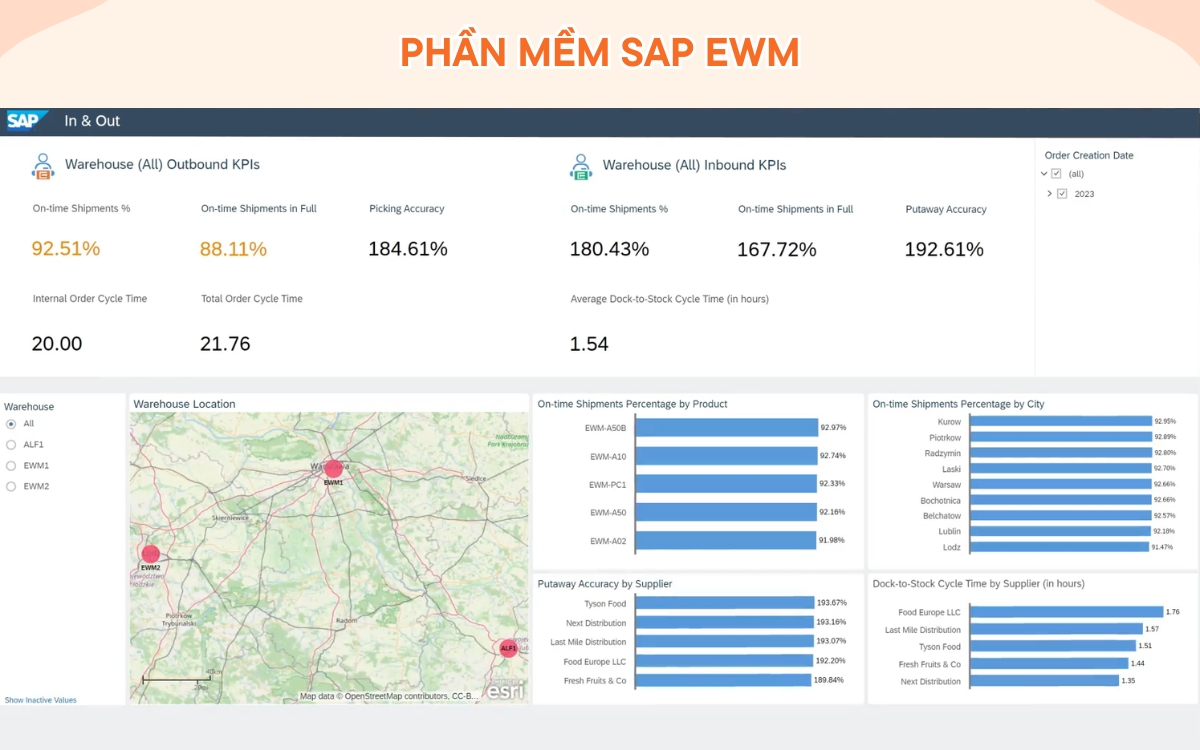Click Fresh Fruits & Co putaway accuracy bar
This screenshot has height=750, width=1200.
[723, 680]
